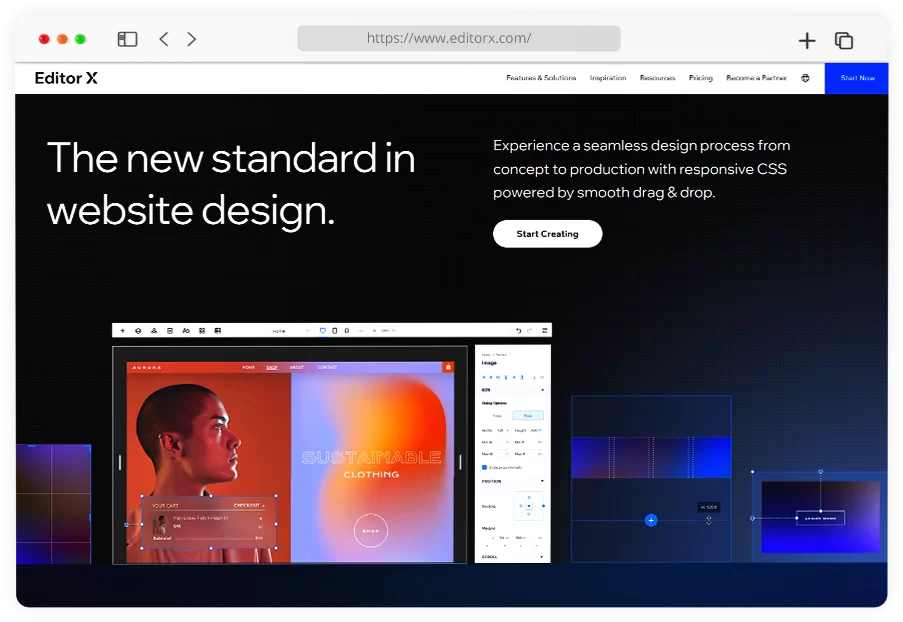This screenshot has width=903, height=622.
Task: Click HOME in the Aurora site menu
Action: [248, 367]
